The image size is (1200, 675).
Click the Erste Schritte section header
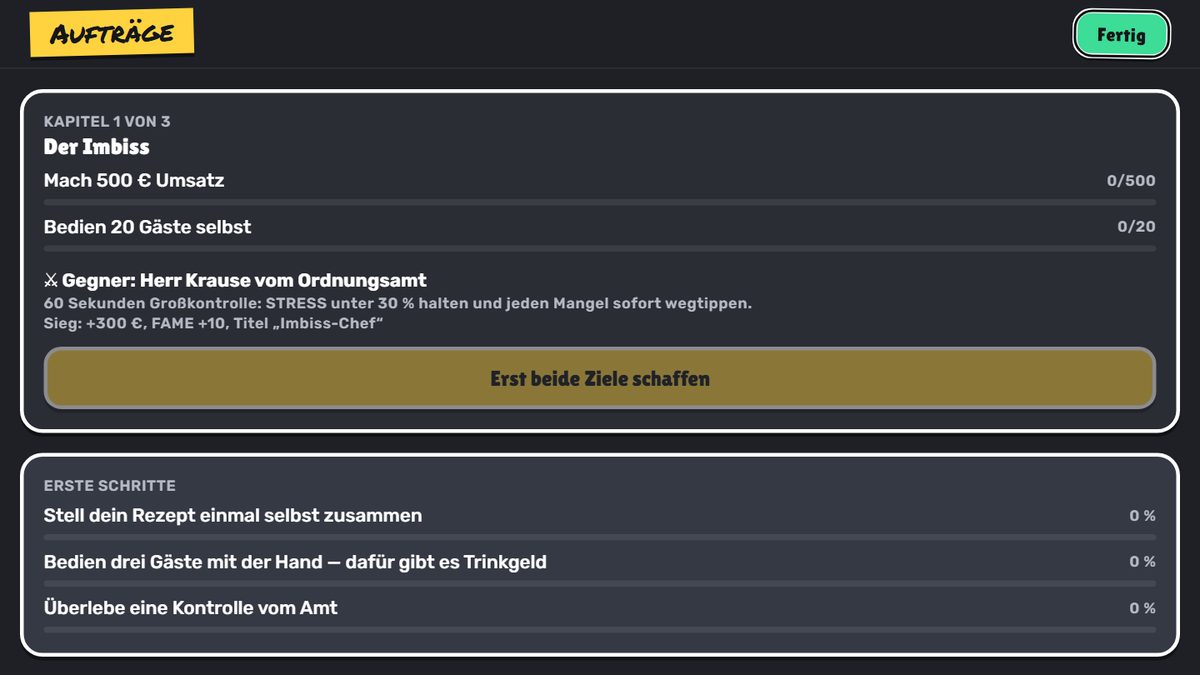(x=110, y=485)
